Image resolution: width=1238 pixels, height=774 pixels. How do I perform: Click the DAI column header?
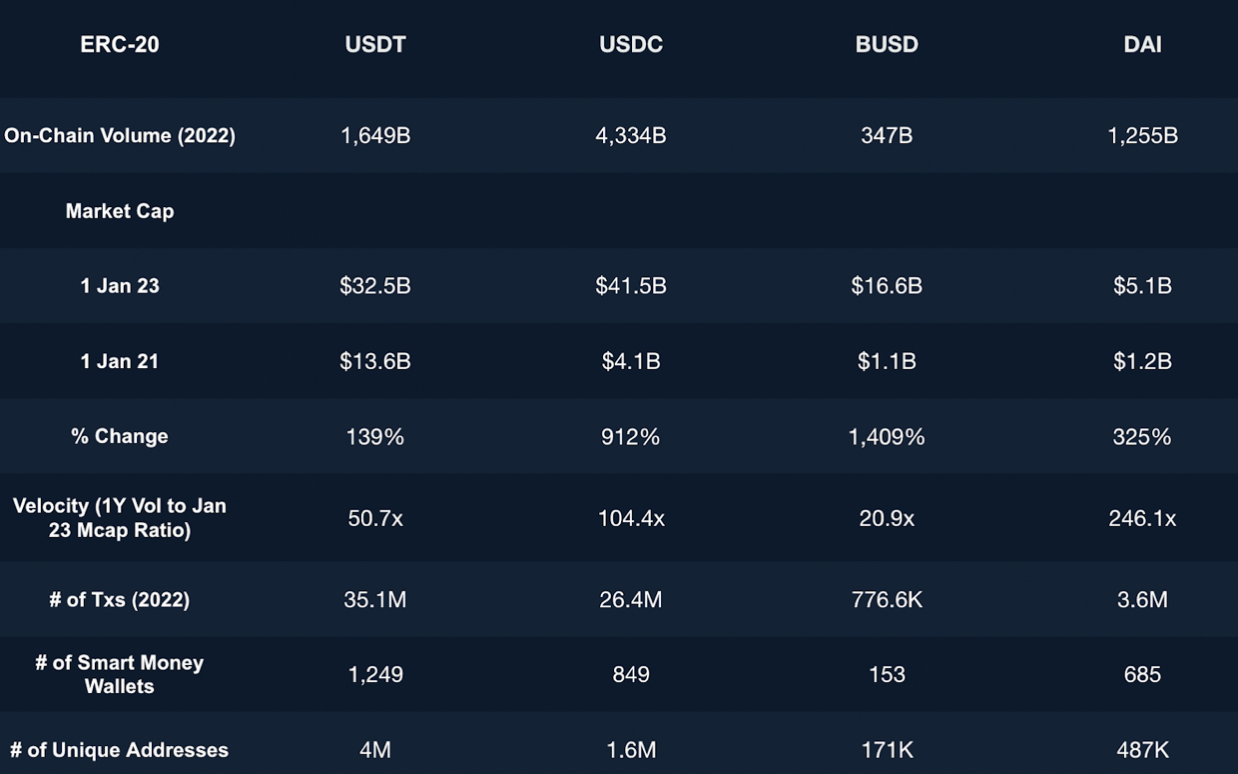pos(1142,45)
